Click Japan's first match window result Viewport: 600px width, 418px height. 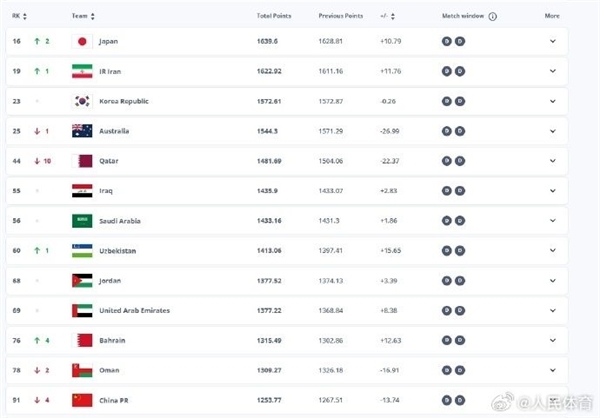447,41
